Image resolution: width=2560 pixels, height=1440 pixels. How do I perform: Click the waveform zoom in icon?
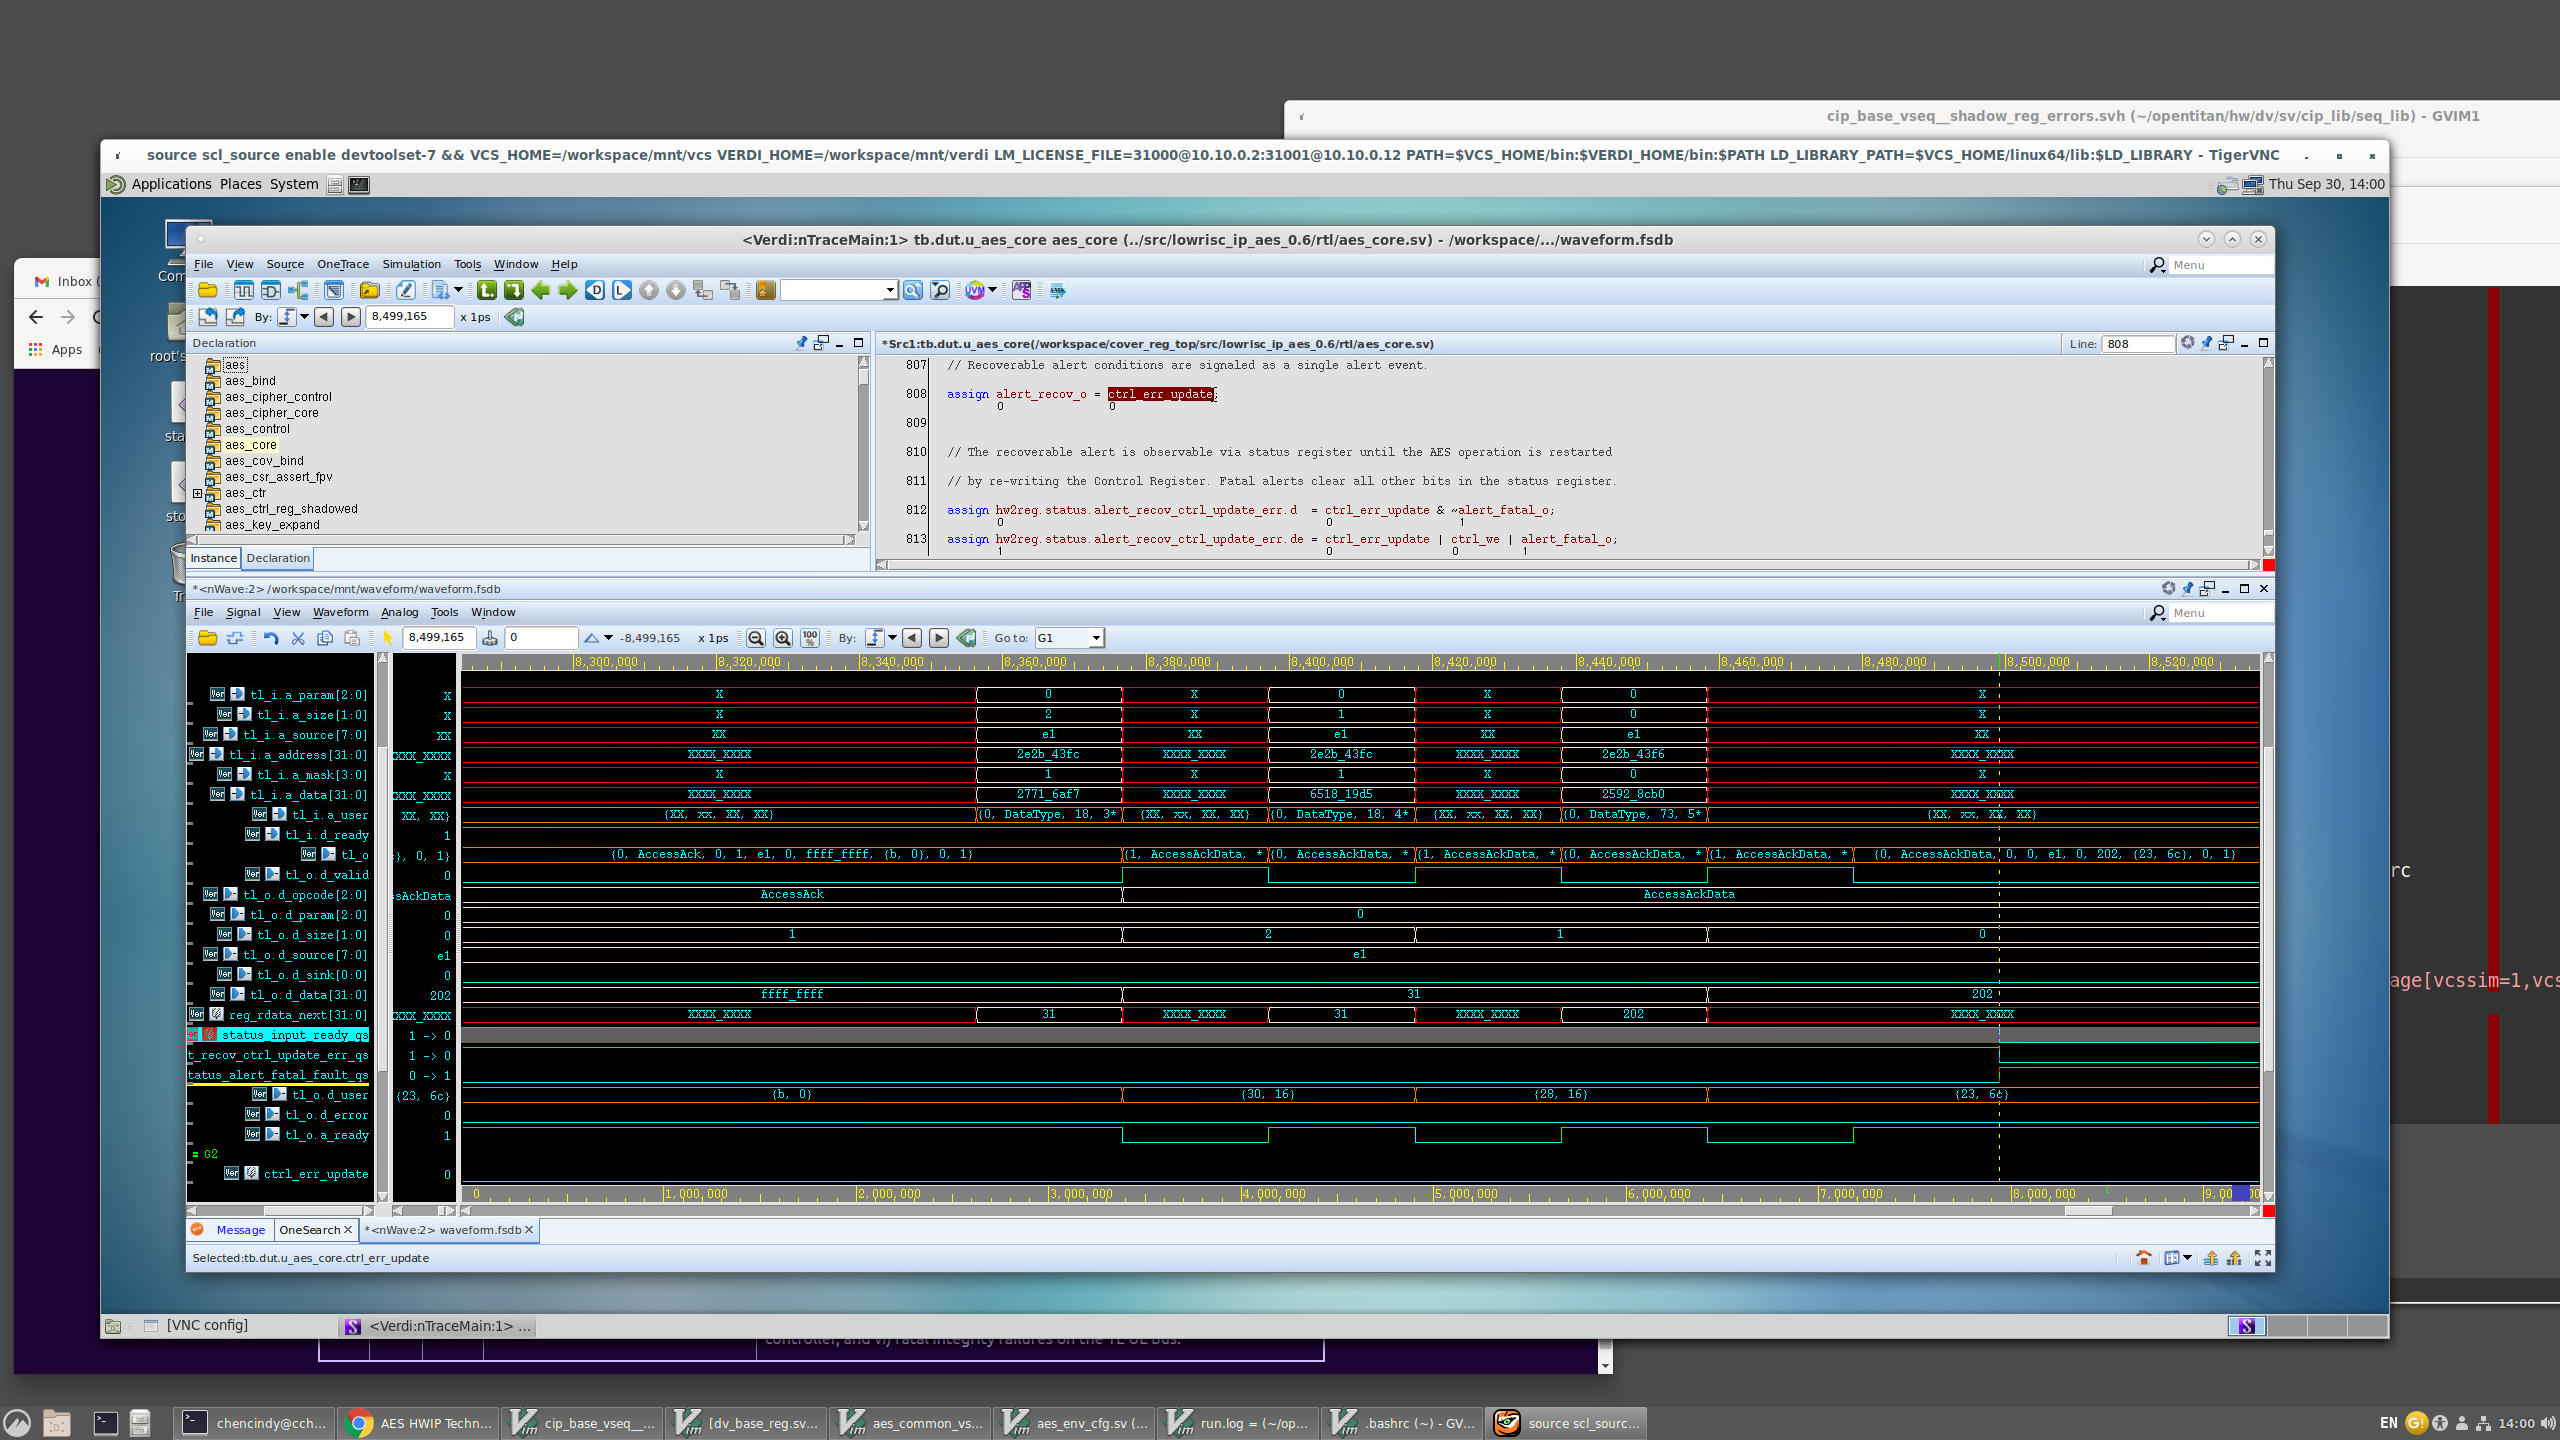tap(783, 638)
